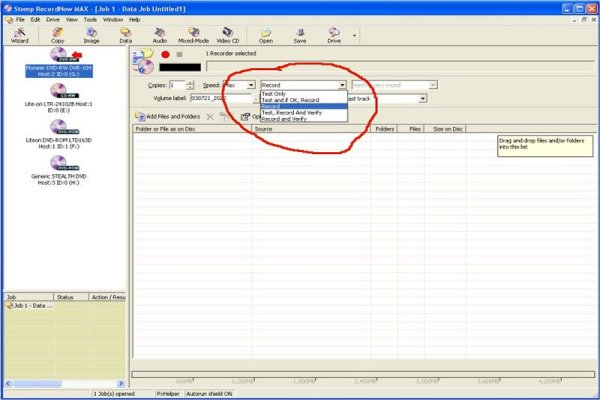Click the job list scroll right arrow
Screen dimensions: 600x400
pos(121,383)
